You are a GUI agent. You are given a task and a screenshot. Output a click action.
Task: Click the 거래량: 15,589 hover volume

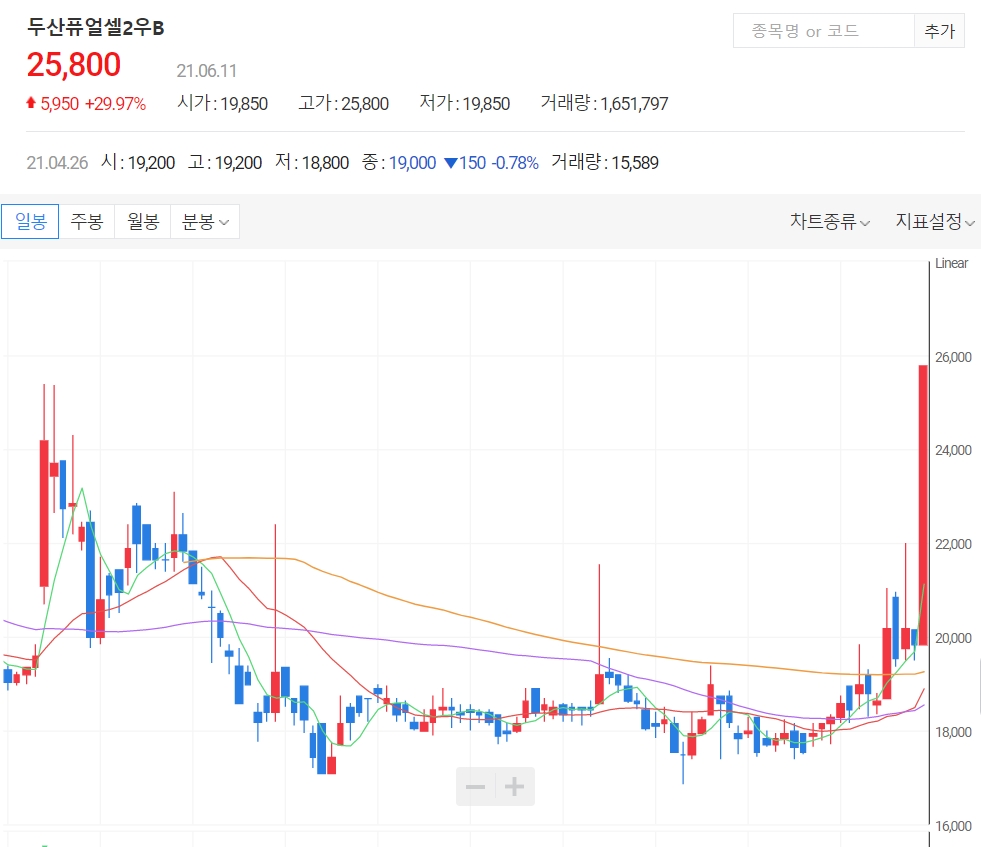click(x=605, y=163)
